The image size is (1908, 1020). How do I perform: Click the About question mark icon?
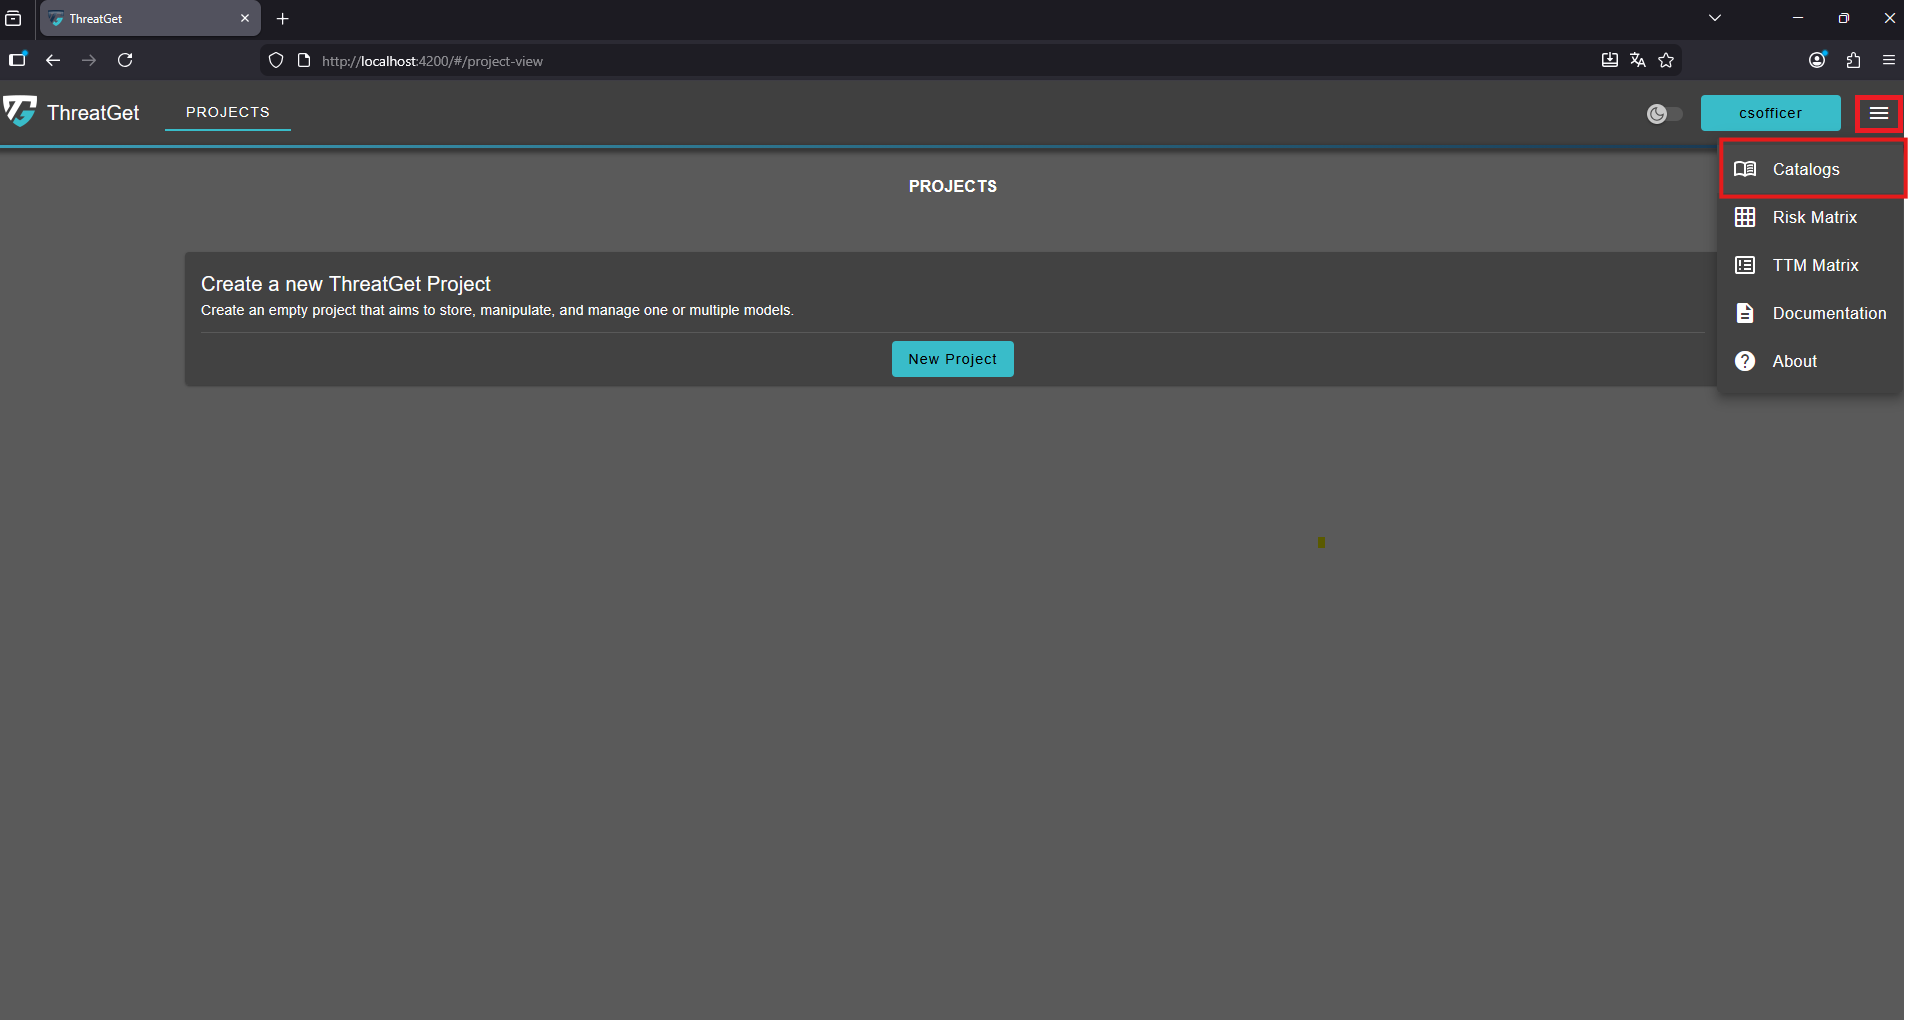[1745, 361]
